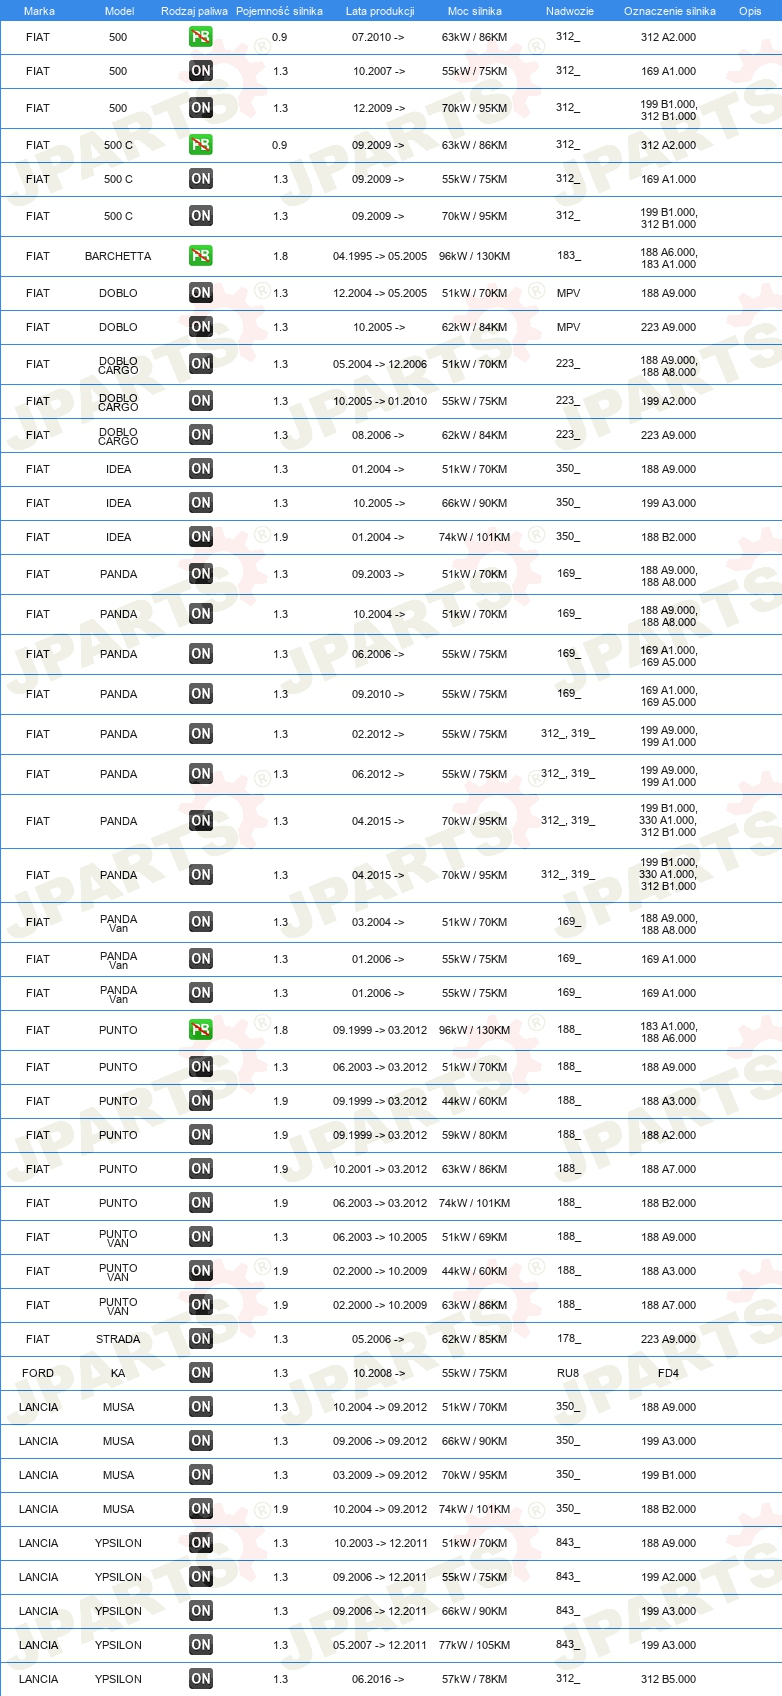This screenshot has width=782, height=1696.
Task: Click the 312 B5.000 engine code cell
Action: [x=668, y=1679]
